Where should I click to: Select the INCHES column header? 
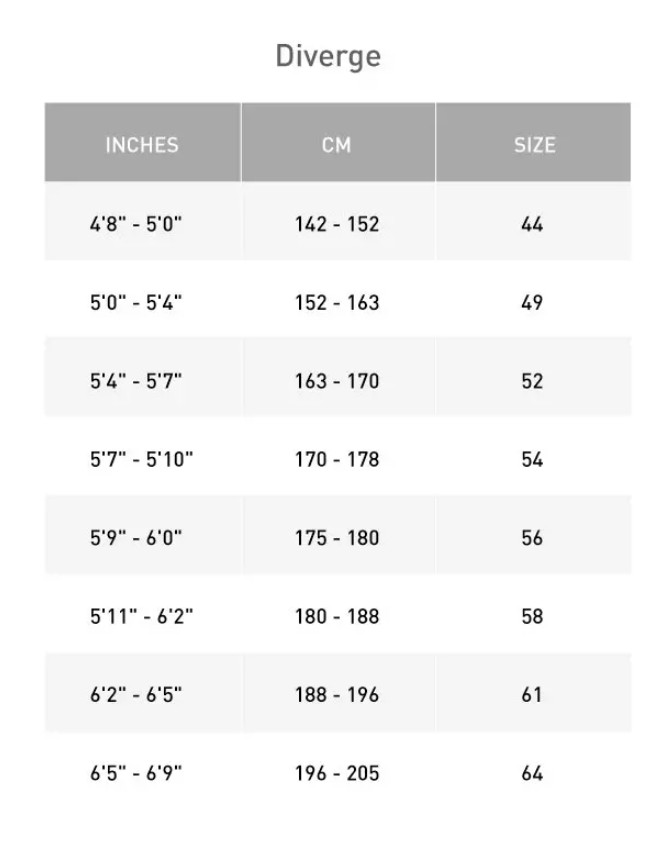(142, 145)
